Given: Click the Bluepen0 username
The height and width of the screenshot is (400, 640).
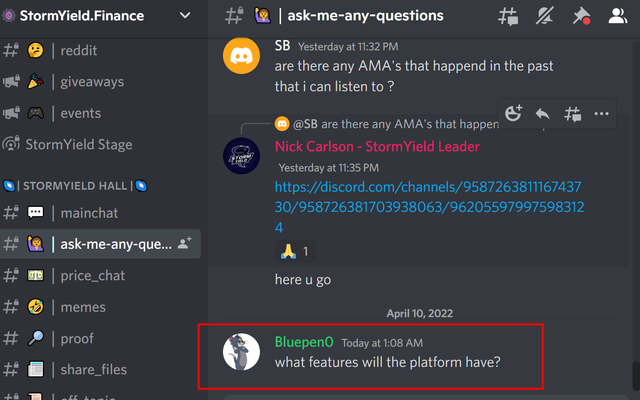Looking at the screenshot, I should click(304, 342).
